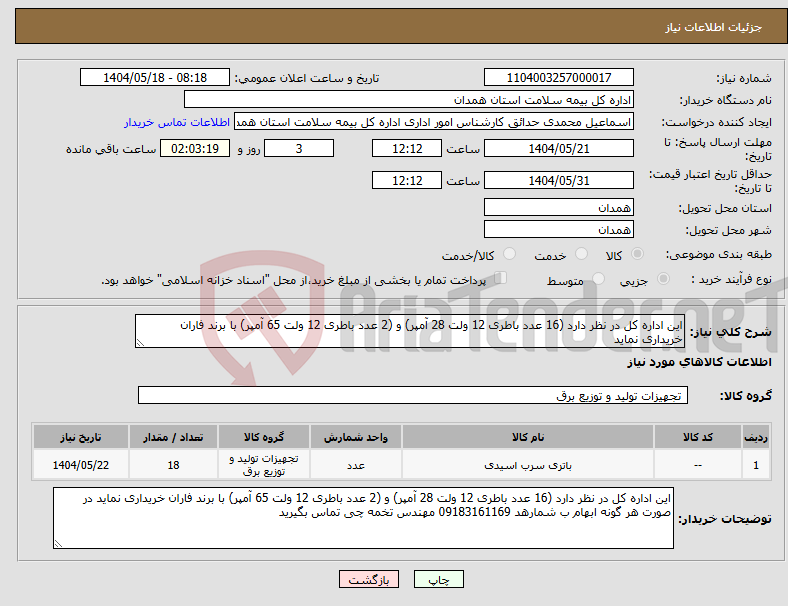The image size is (788, 606).
Task: Open اطلاعات تماس خریدار link
Action: point(177,122)
